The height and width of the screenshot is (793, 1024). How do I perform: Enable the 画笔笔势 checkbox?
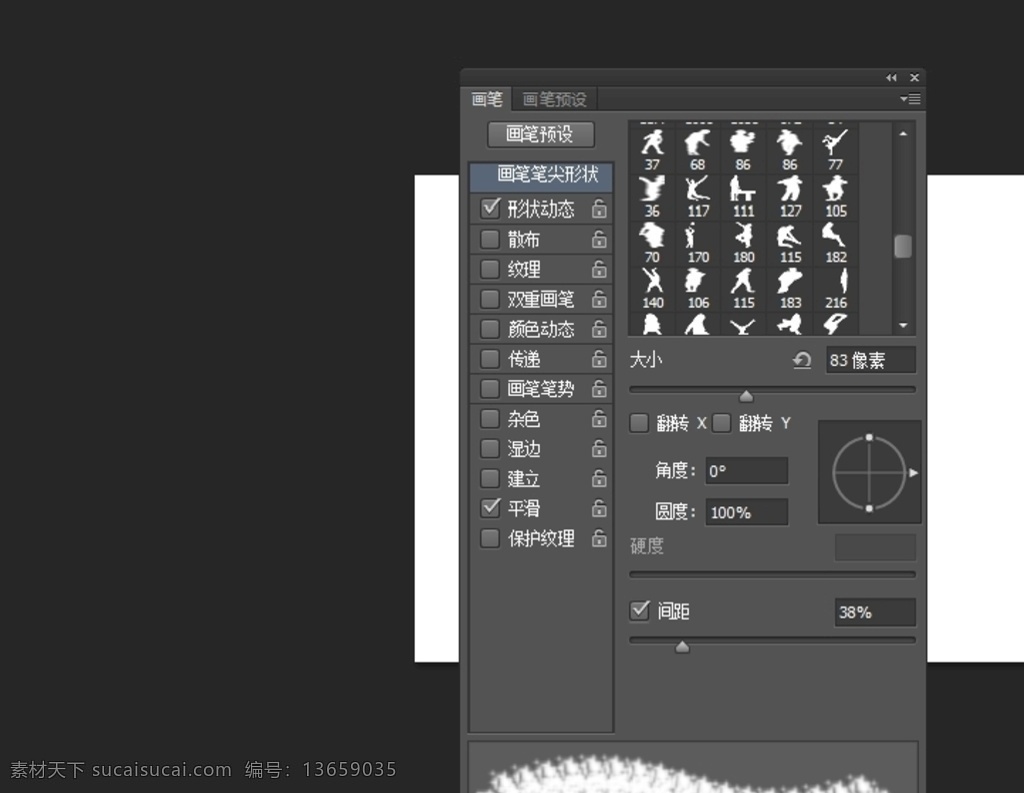(x=490, y=389)
